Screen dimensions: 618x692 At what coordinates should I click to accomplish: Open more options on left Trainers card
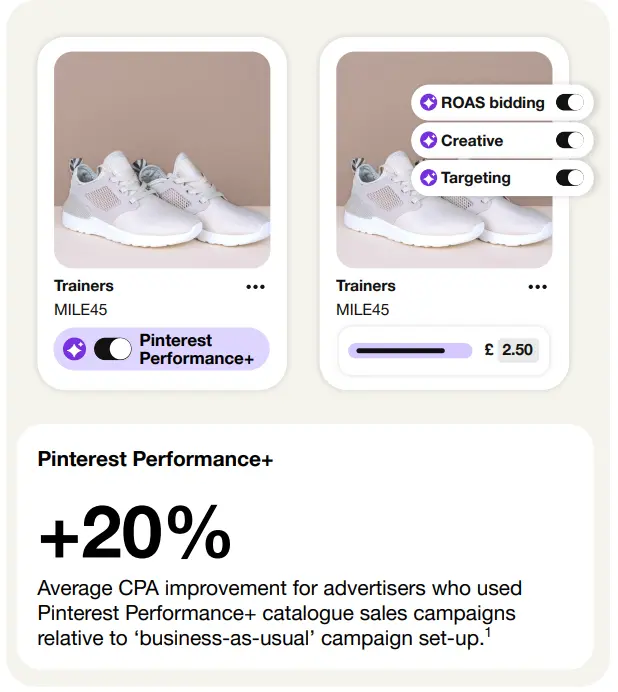tap(256, 287)
